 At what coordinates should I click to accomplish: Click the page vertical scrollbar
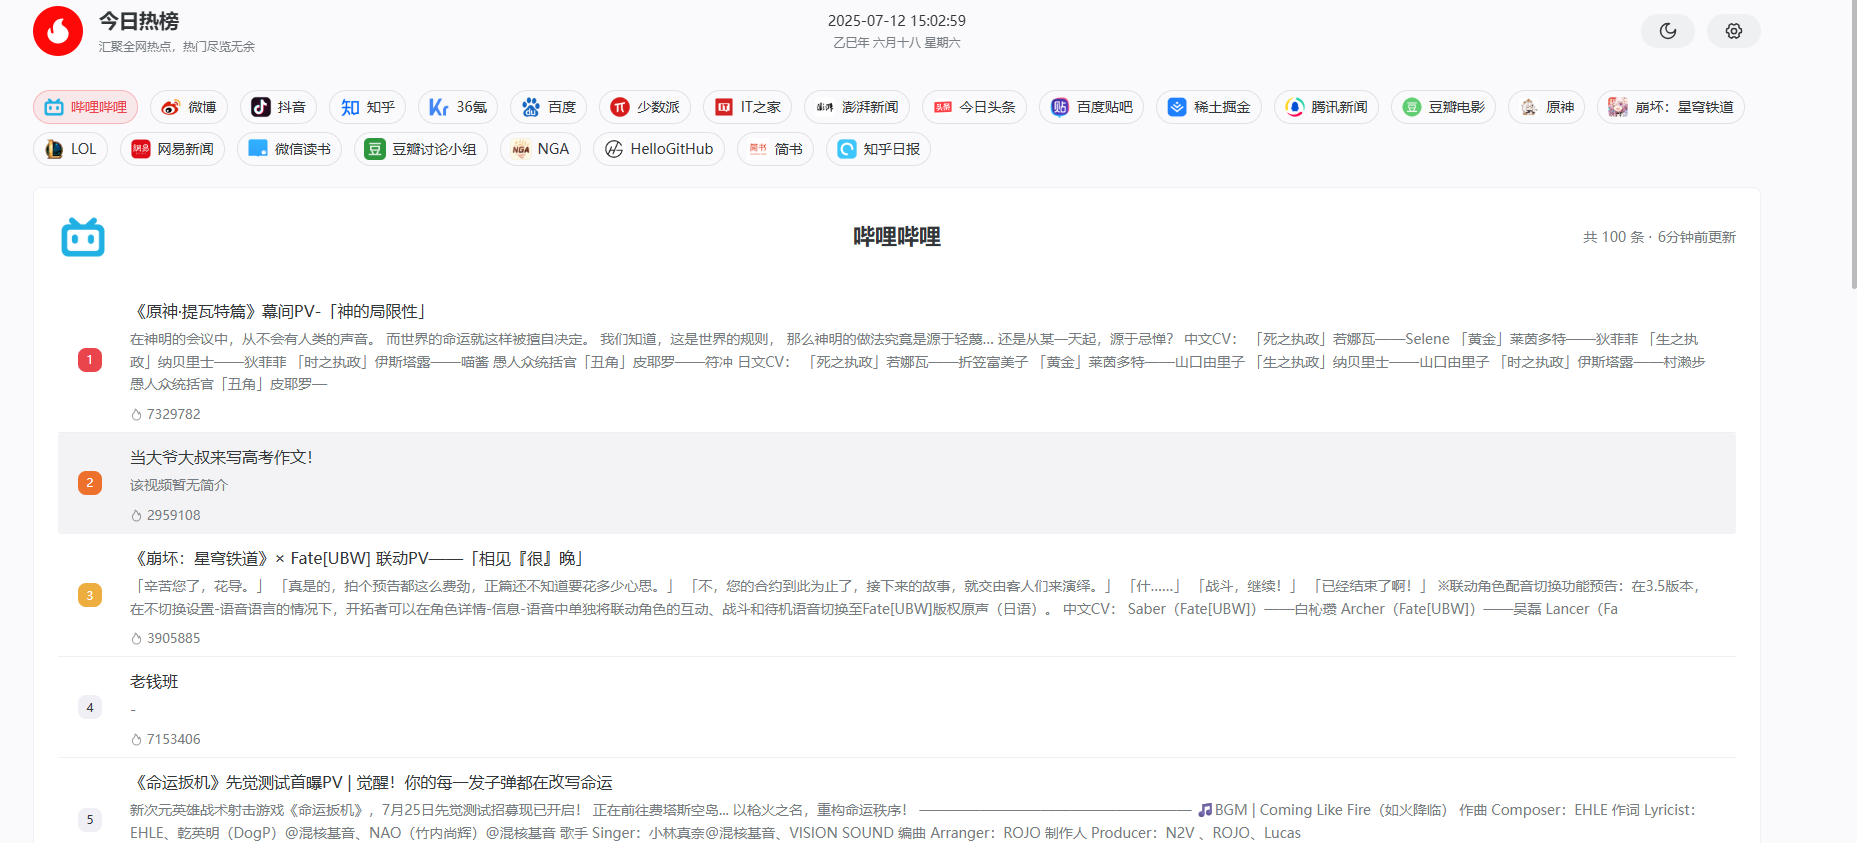click(1852, 145)
